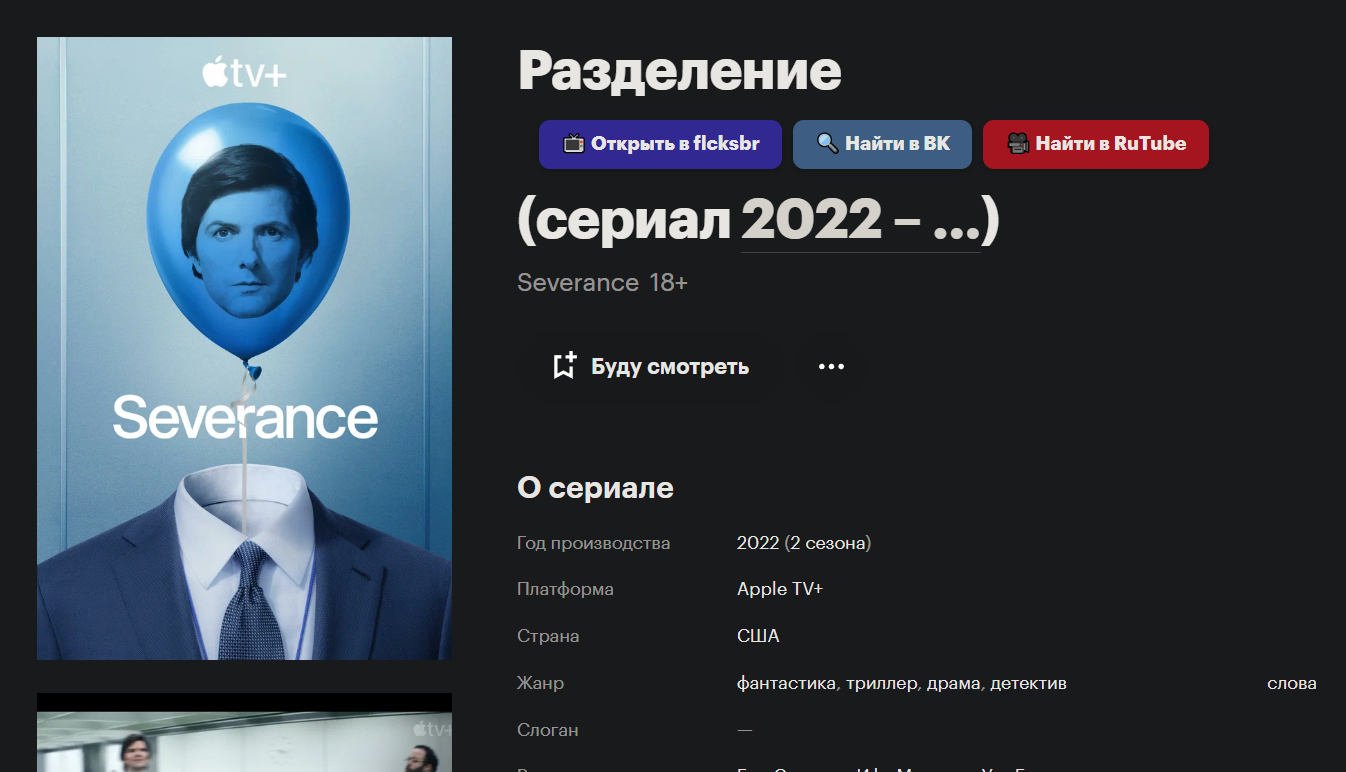Click the Apple TV+ platform link
1346x772 pixels.
(780, 589)
